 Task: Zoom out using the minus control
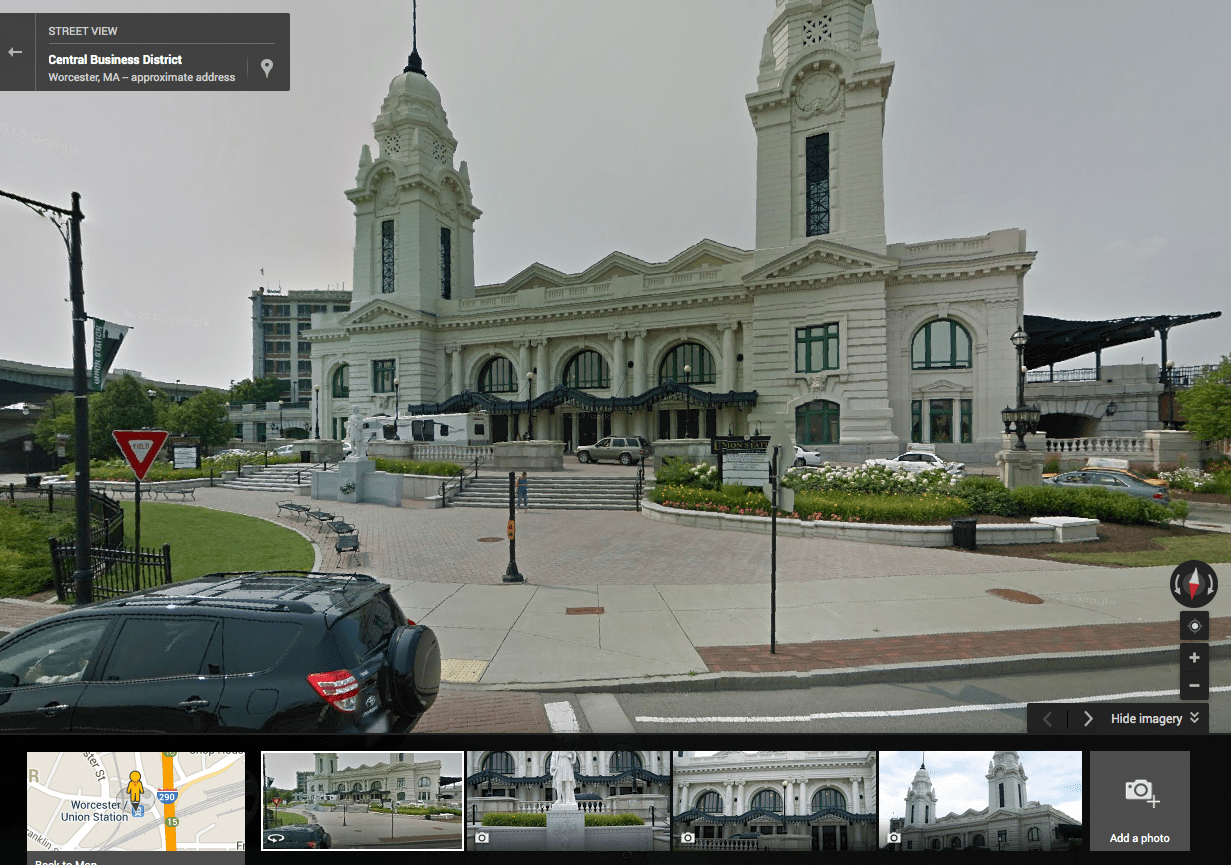(x=1194, y=685)
